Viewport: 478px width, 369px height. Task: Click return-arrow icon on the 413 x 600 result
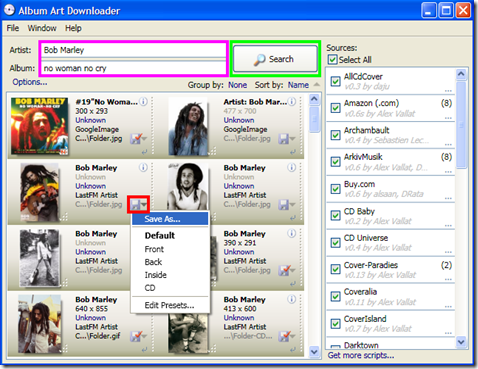pyautogui.click(x=293, y=350)
